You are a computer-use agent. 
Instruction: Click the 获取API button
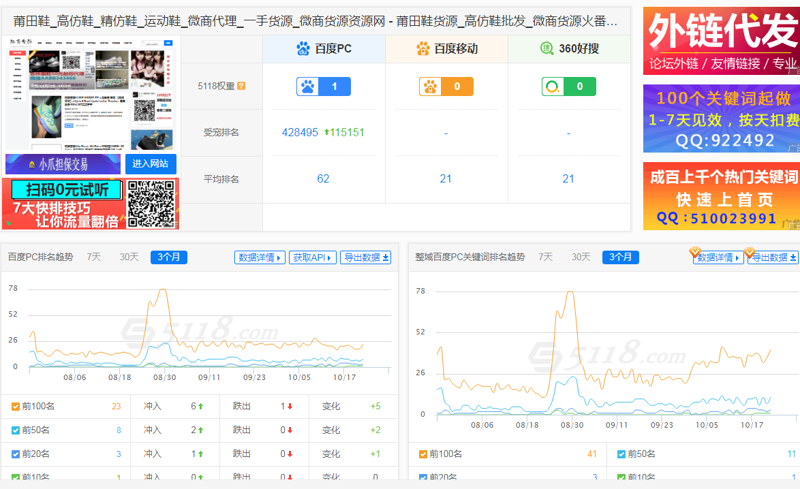click(x=313, y=258)
